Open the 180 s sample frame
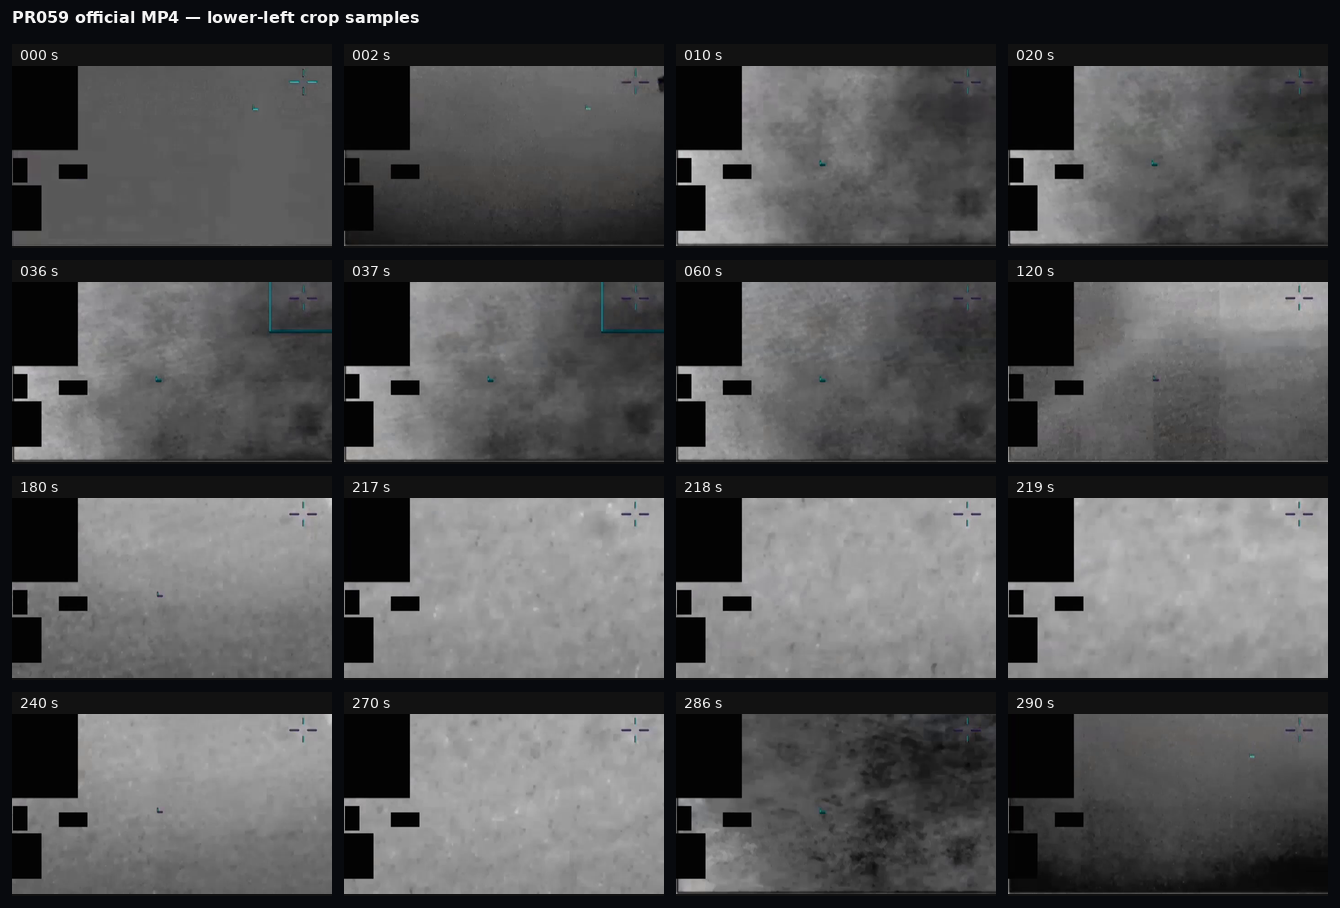 [x=172, y=588]
